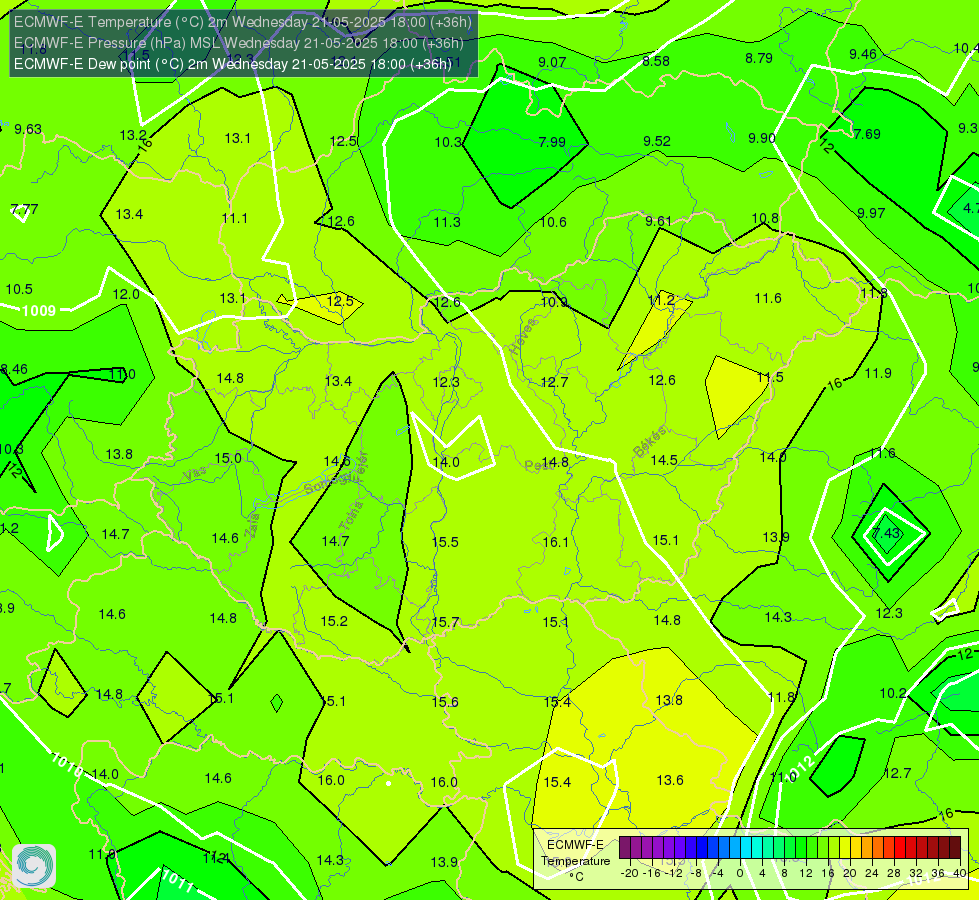Click the 11.9 temperature value
The width and height of the screenshot is (979, 900).
tap(878, 373)
